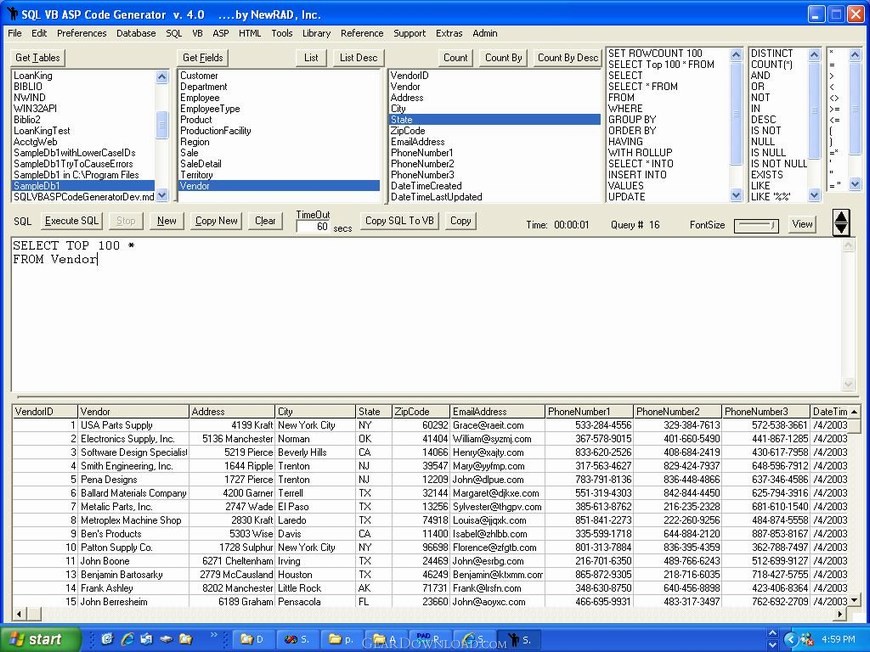Click the PhoneNumber1 column header in results grid

point(589,412)
